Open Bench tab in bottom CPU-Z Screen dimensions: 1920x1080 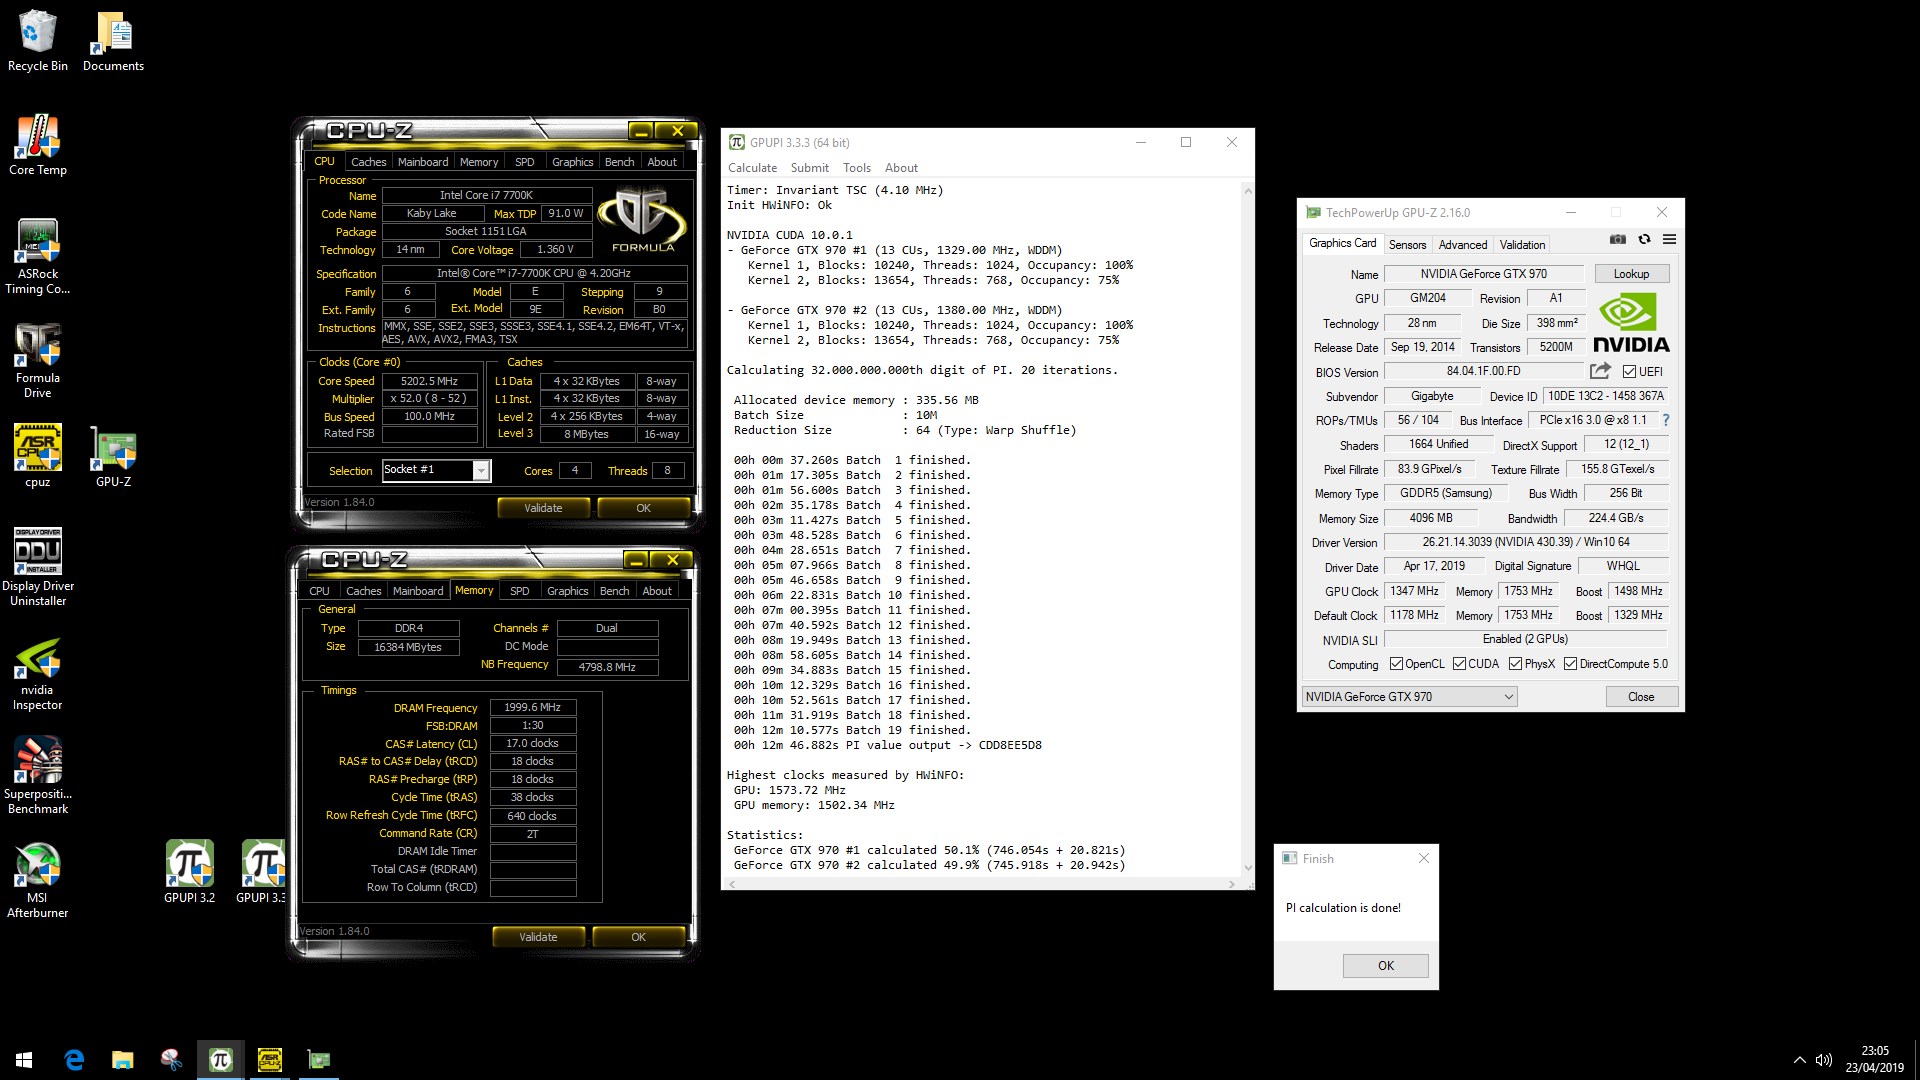pos(614,591)
